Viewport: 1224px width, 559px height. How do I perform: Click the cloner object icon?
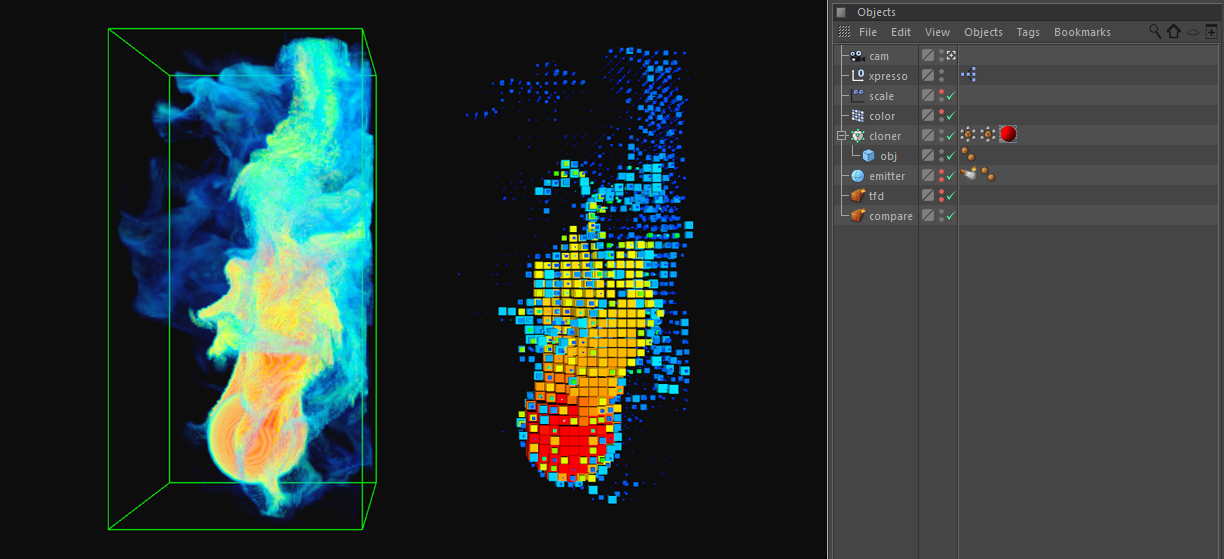click(857, 136)
